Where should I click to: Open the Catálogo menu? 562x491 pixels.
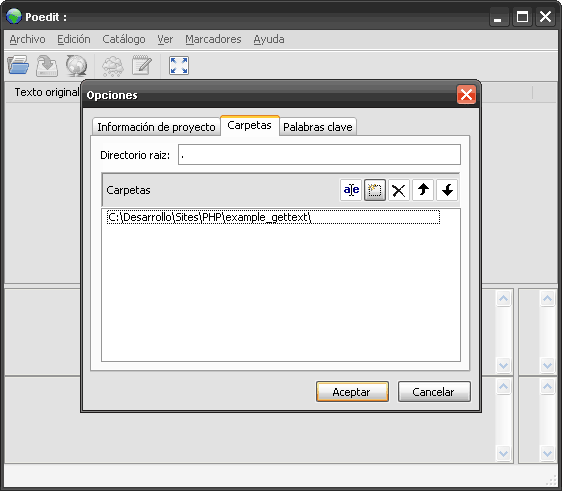(124, 39)
